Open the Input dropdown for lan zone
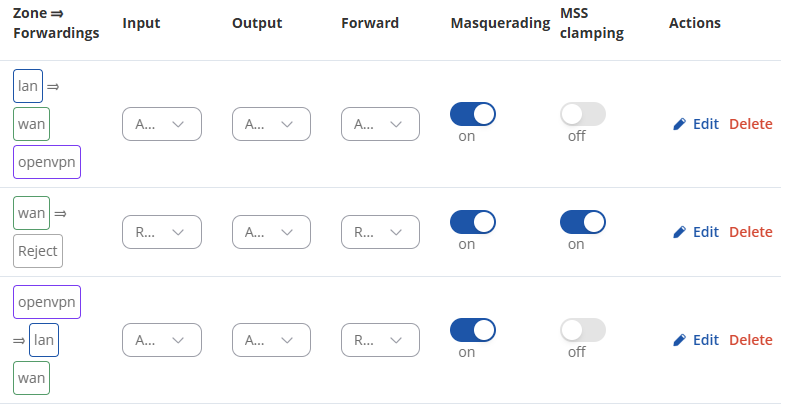790x406 pixels. pos(162,124)
